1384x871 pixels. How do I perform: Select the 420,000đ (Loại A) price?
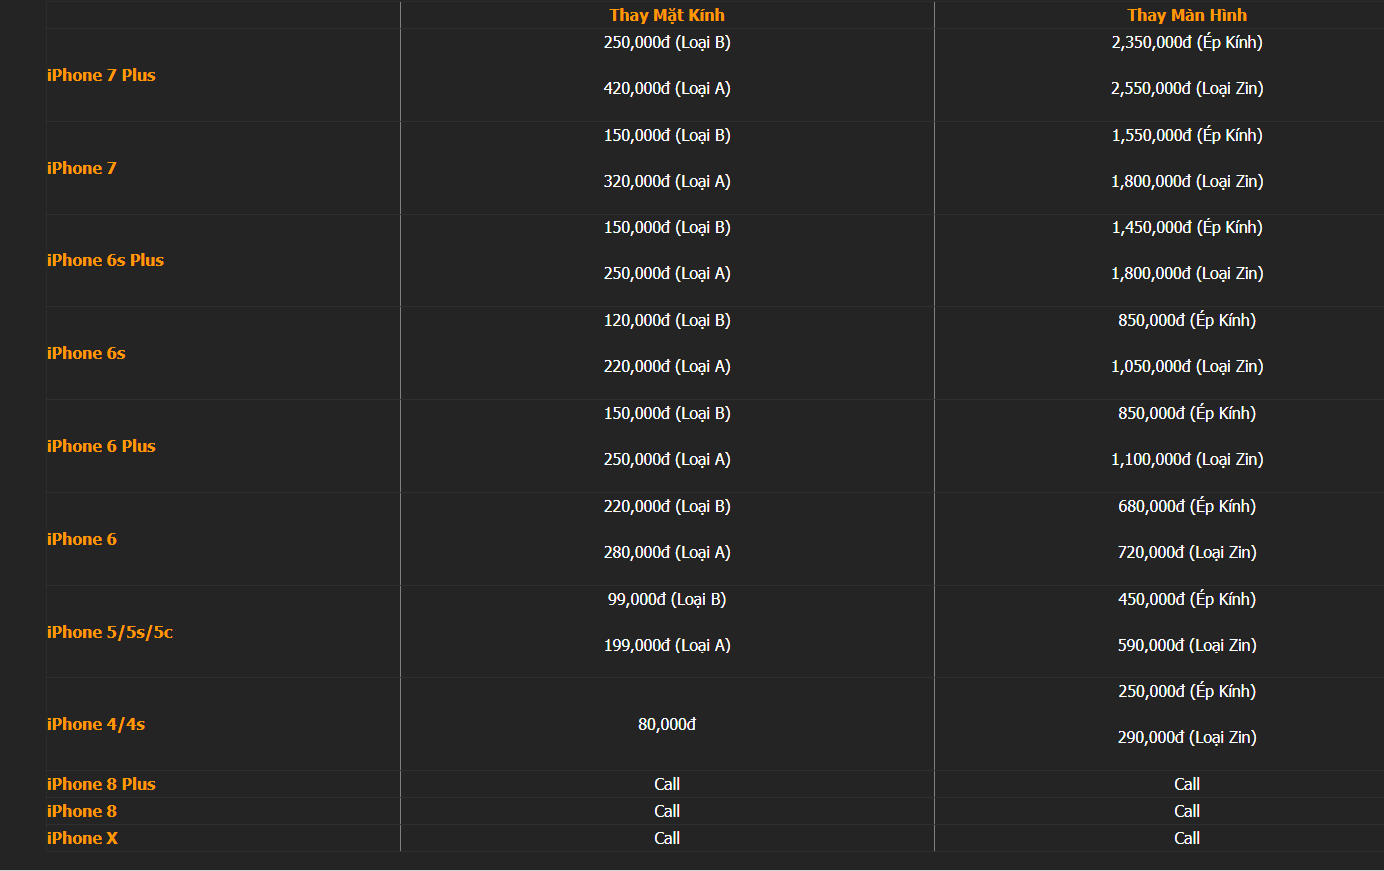[x=667, y=88]
